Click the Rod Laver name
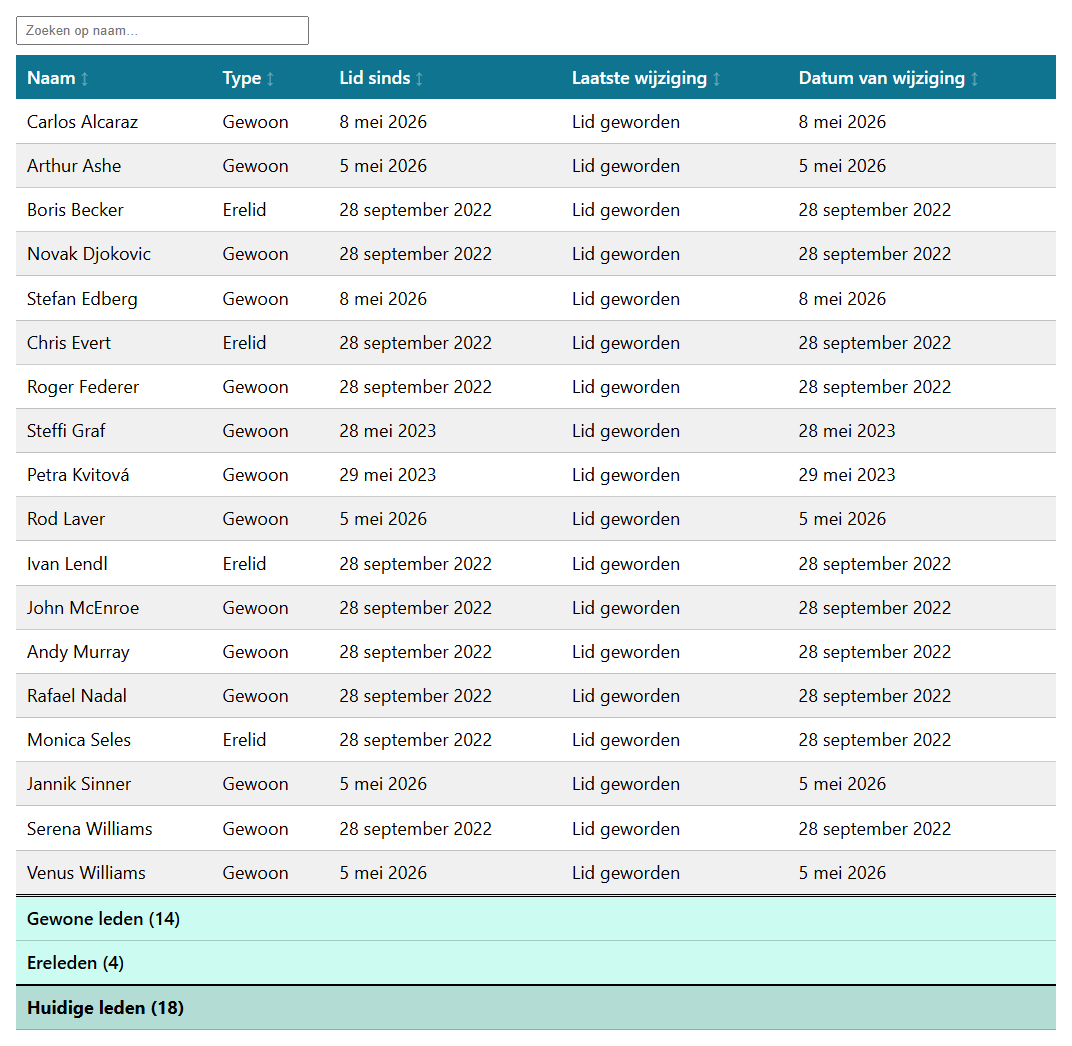 pyautogui.click(x=66, y=519)
